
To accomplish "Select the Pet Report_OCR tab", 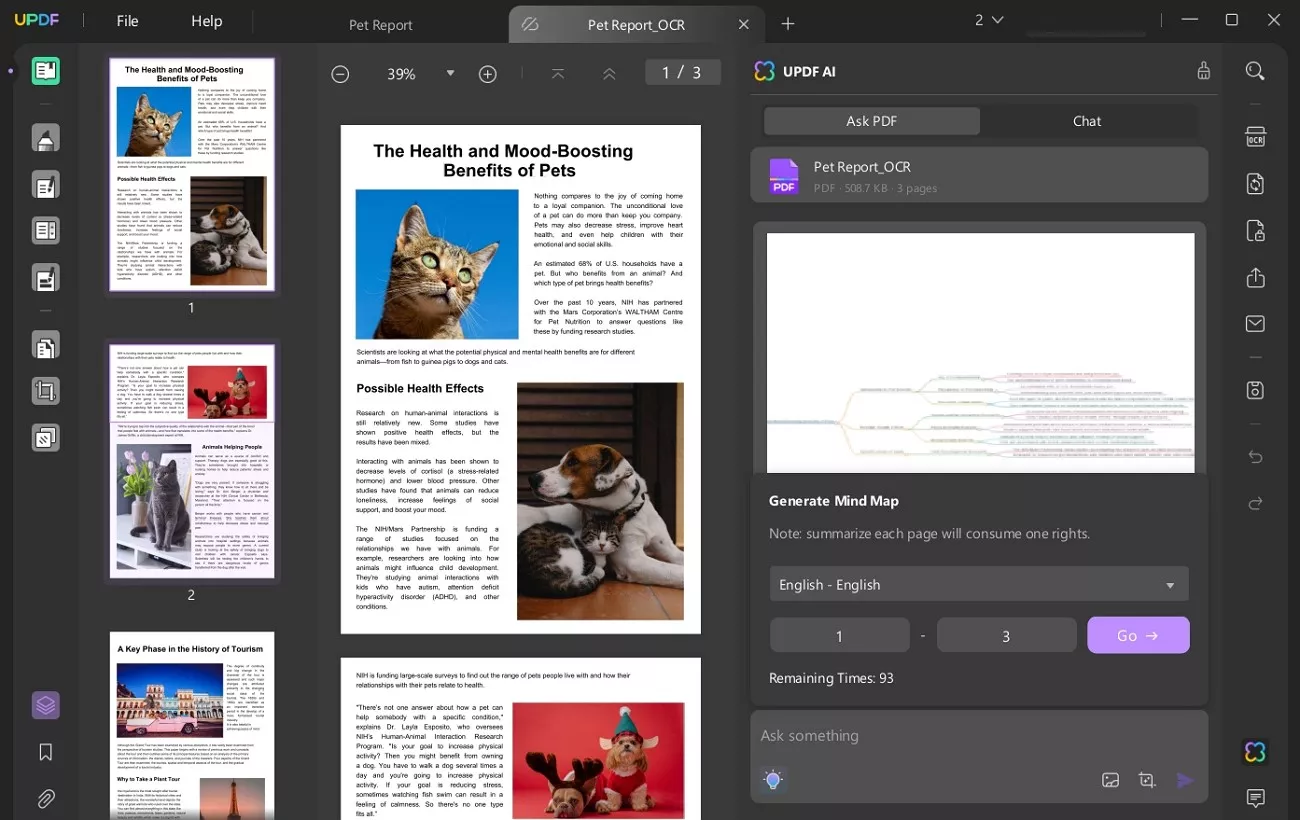I will coord(636,25).
